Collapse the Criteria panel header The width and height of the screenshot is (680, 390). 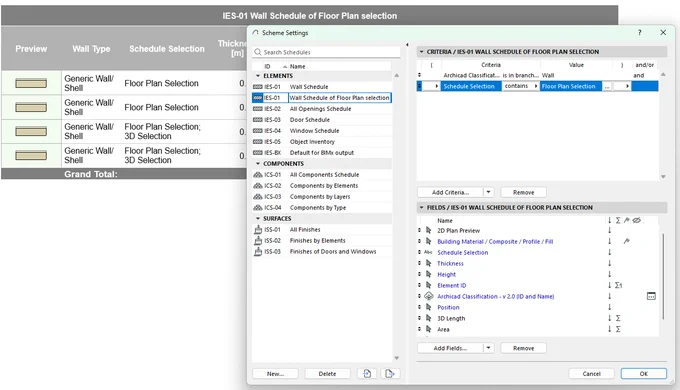pyautogui.click(x=422, y=52)
